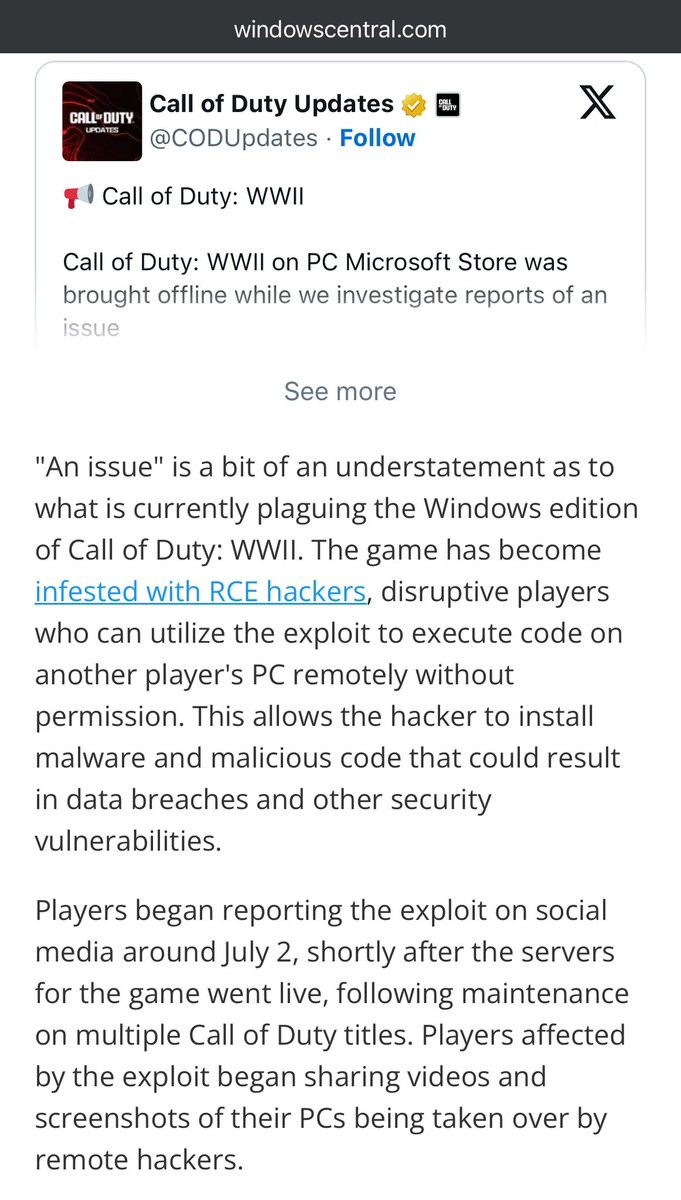Image resolution: width=681 pixels, height=1200 pixels.
Task: Open the @CODUpdates handle
Action: [234, 138]
